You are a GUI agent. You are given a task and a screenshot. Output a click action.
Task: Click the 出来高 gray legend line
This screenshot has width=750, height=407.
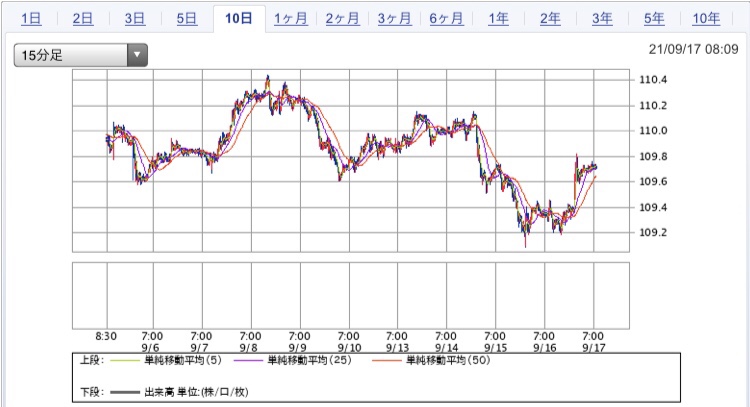[x=125, y=393]
